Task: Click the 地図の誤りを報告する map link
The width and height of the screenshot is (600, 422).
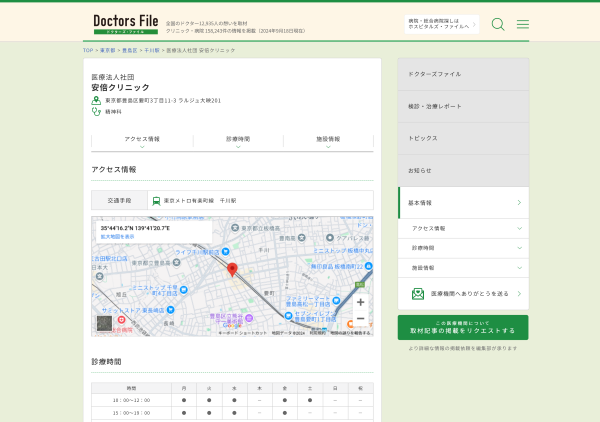Action: [x=351, y=333]
